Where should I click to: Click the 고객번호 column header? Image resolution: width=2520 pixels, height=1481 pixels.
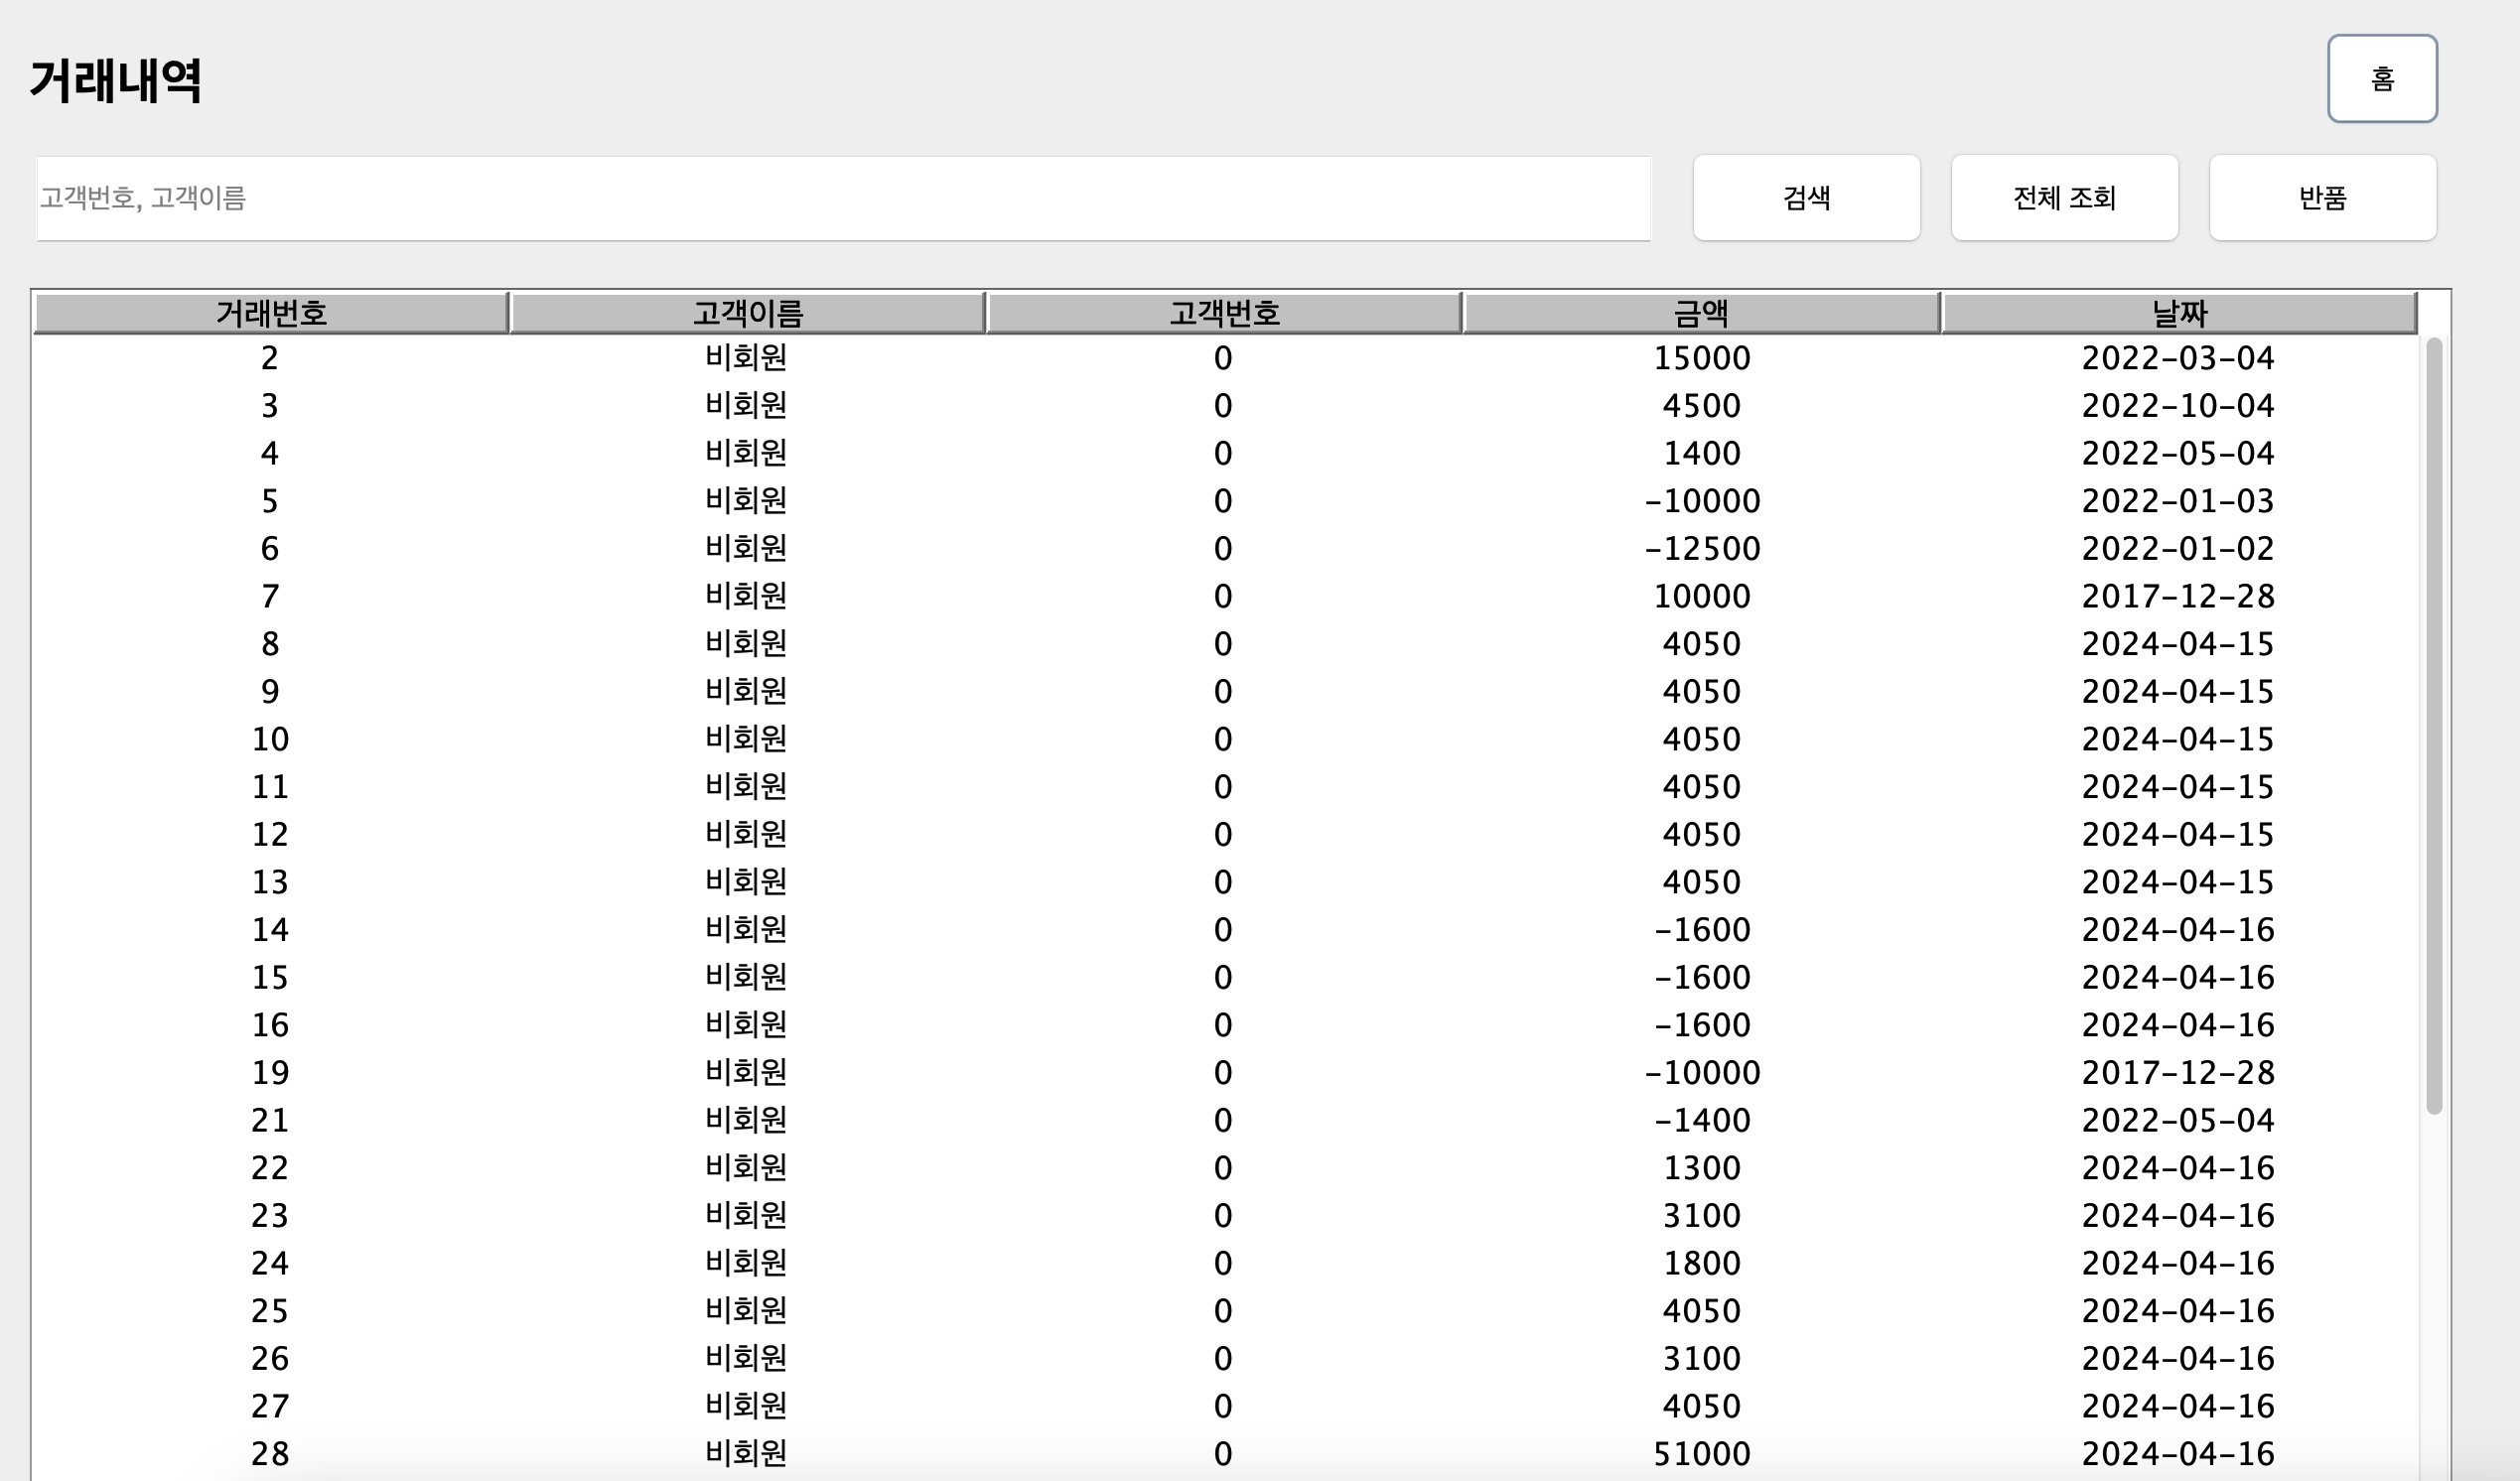1223,313
